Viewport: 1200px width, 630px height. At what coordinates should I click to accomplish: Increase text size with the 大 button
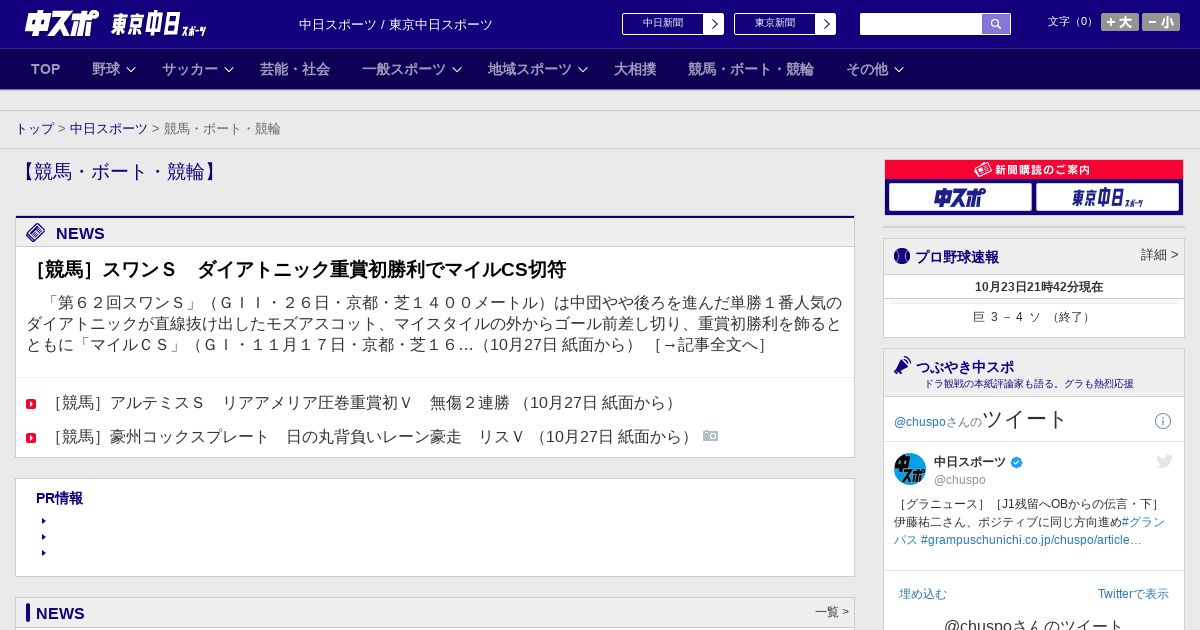point(1120,22)
